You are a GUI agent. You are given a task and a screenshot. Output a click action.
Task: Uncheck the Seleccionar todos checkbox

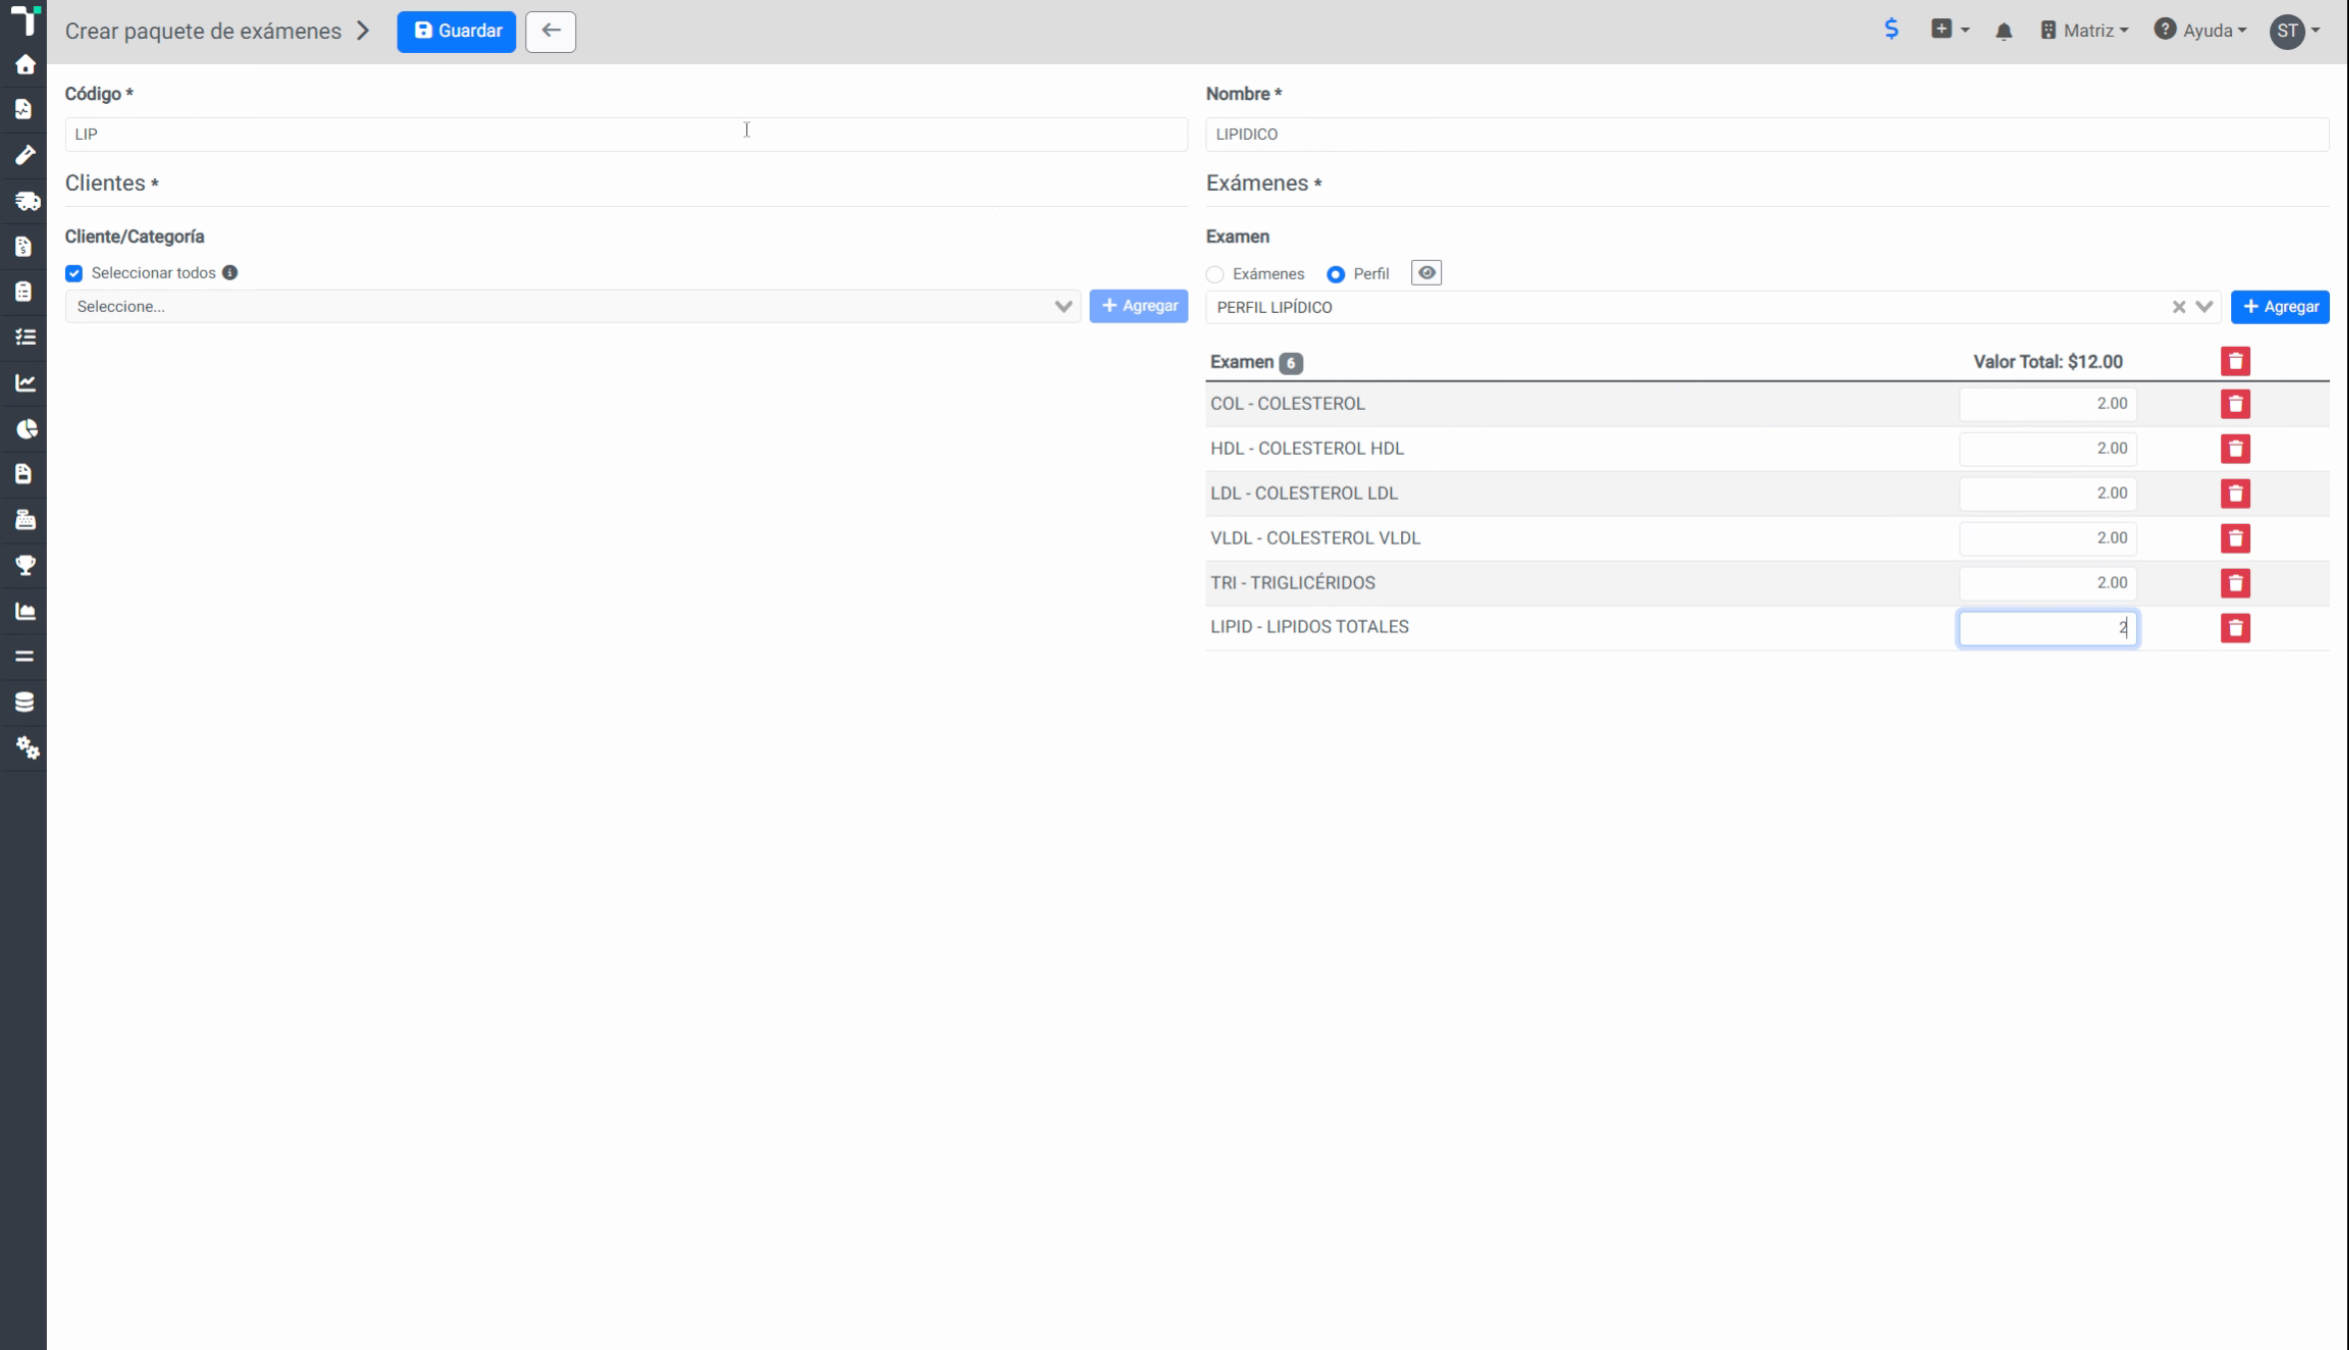[74, 273]
